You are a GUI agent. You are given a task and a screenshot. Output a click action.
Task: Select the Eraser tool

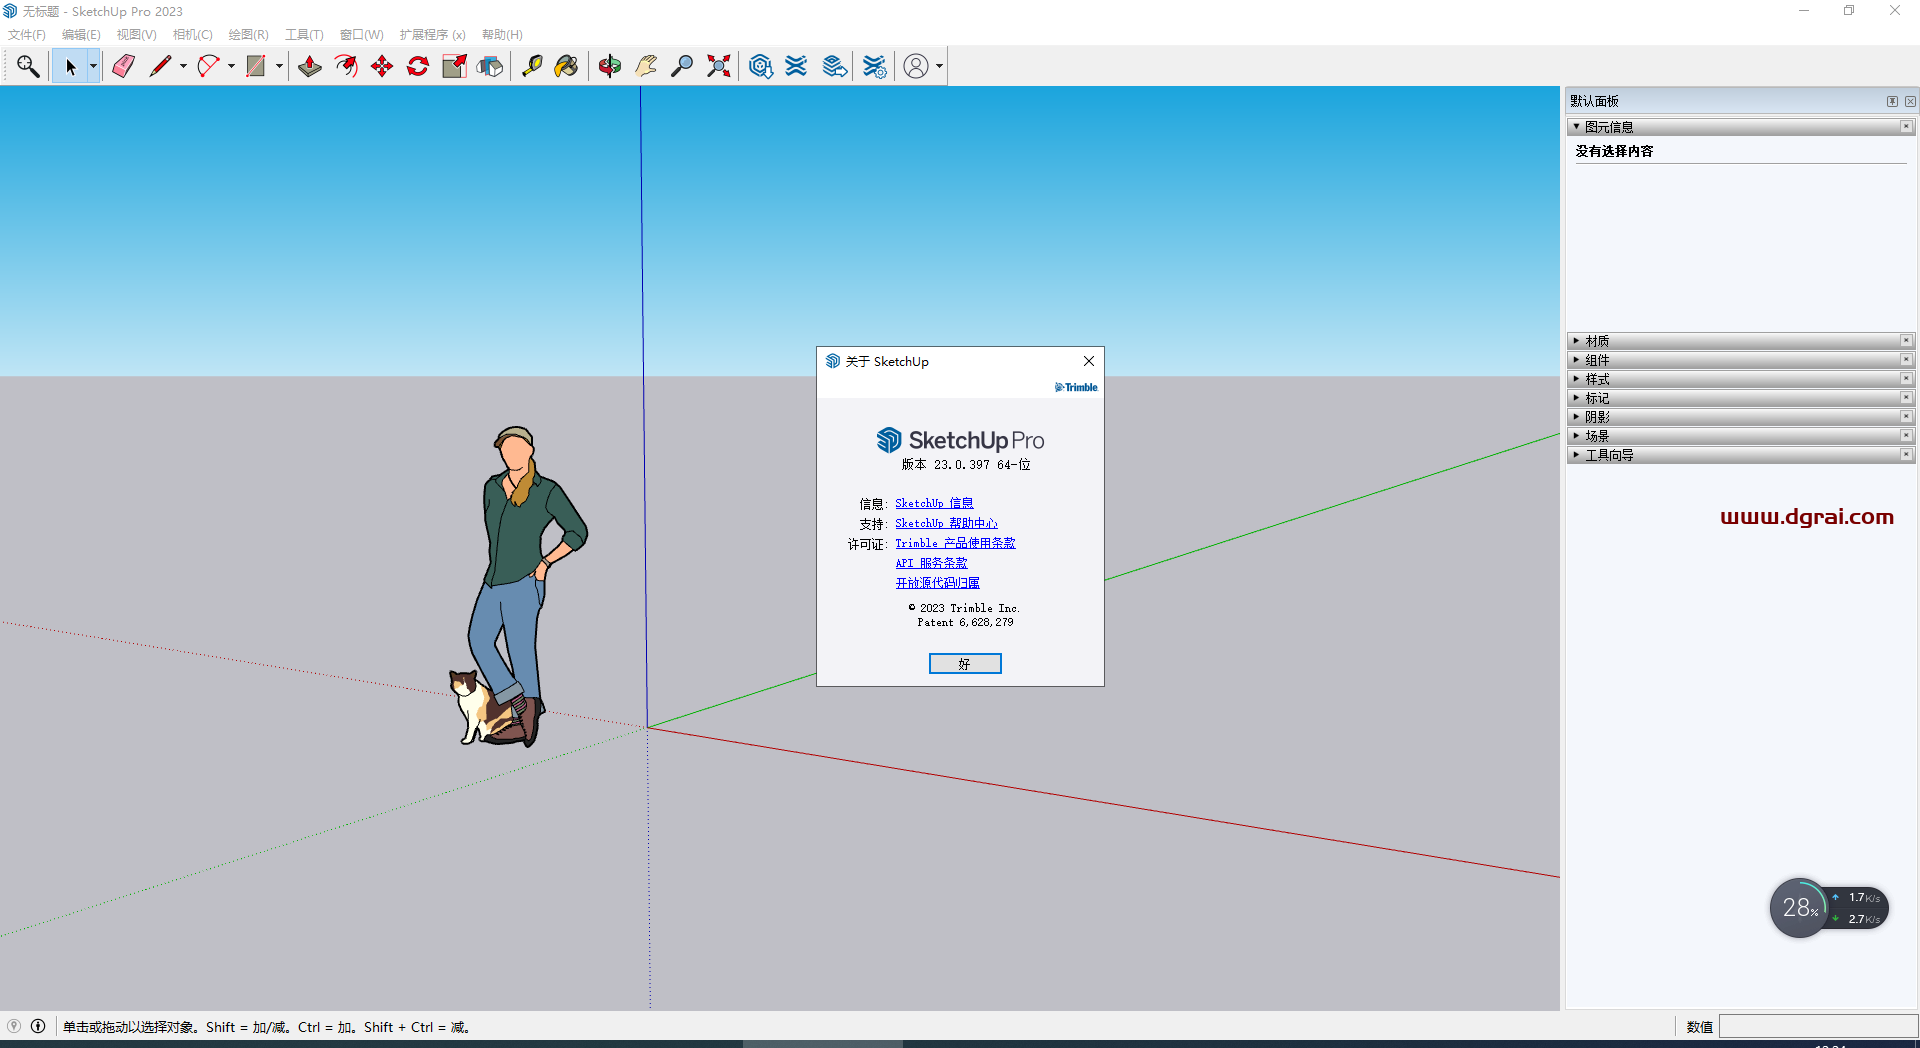click(123, 66)
